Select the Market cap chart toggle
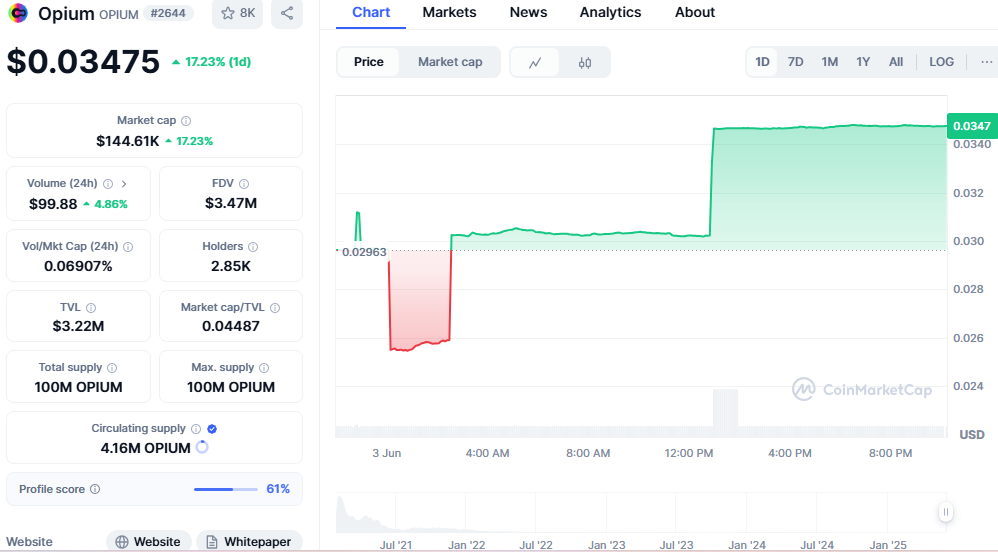This screenshot has height=552, width=998. coord(450,62)
